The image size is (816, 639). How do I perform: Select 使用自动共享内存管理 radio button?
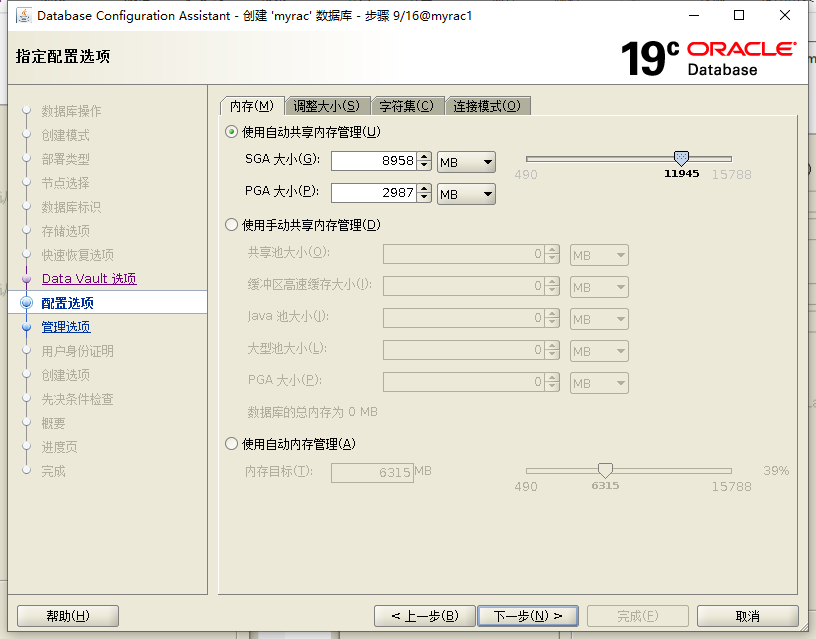coord(232,132)
